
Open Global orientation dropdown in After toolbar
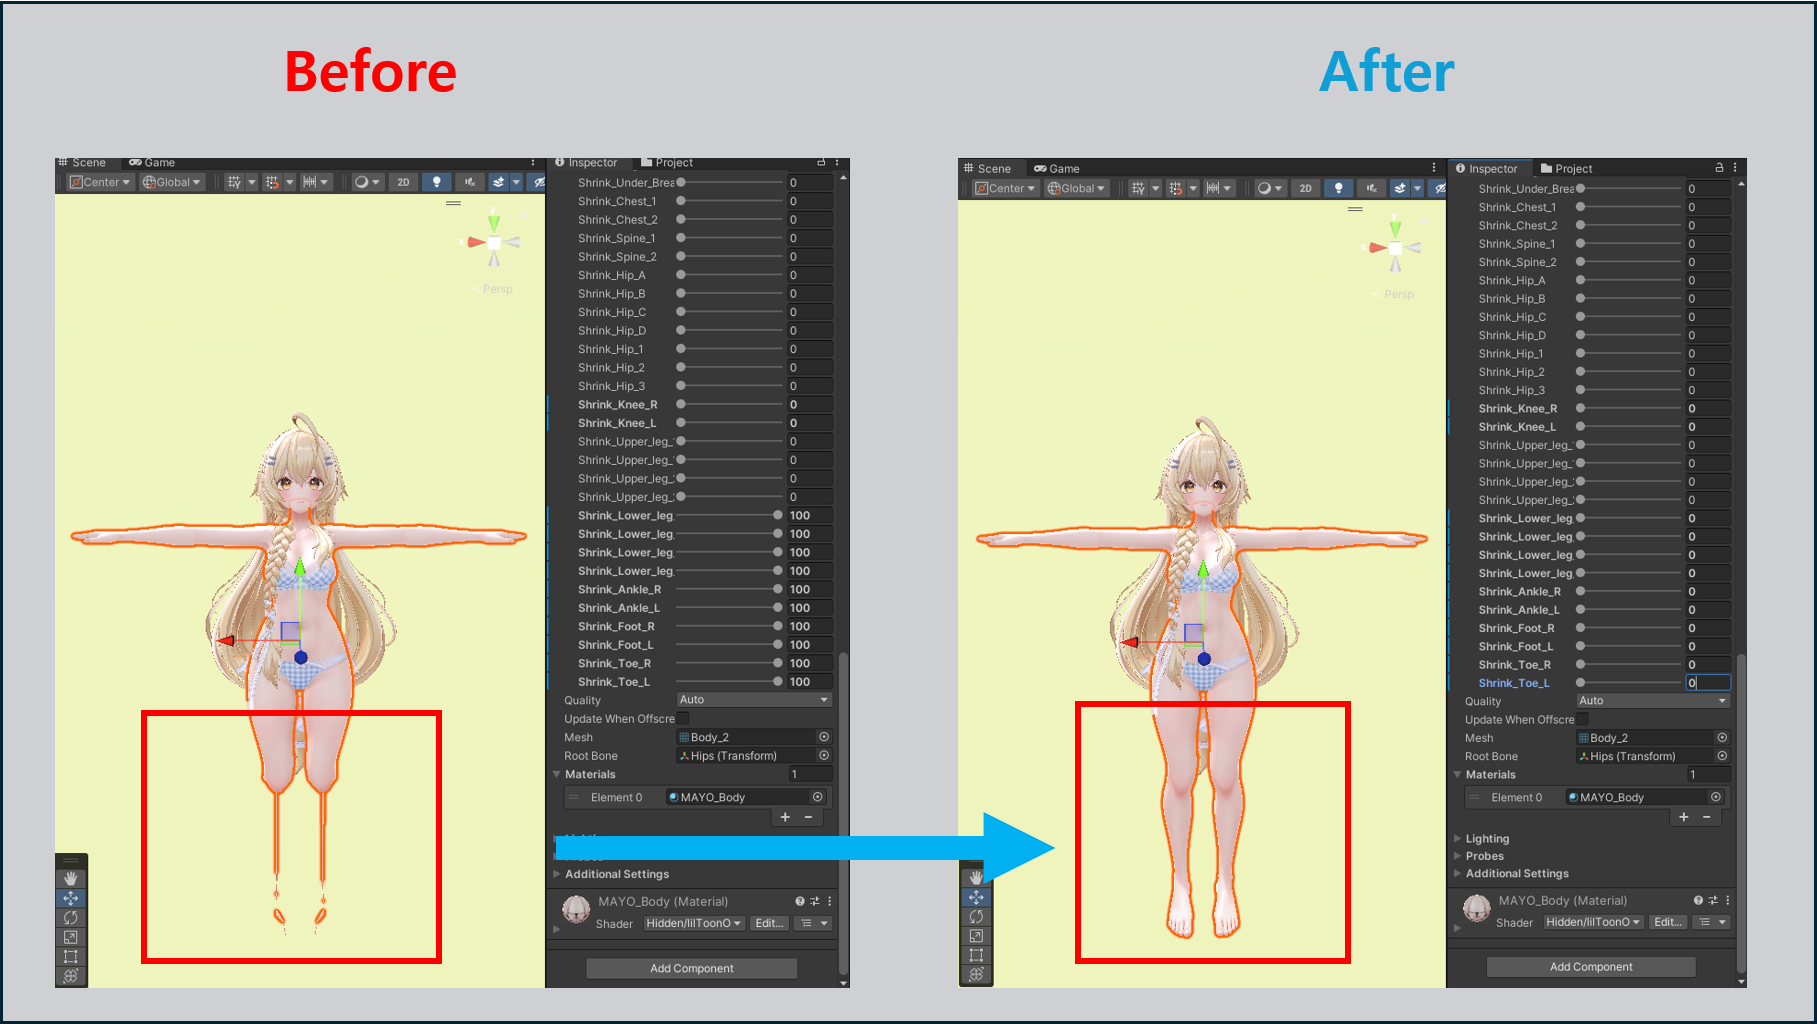click(x=1077, y=188)
